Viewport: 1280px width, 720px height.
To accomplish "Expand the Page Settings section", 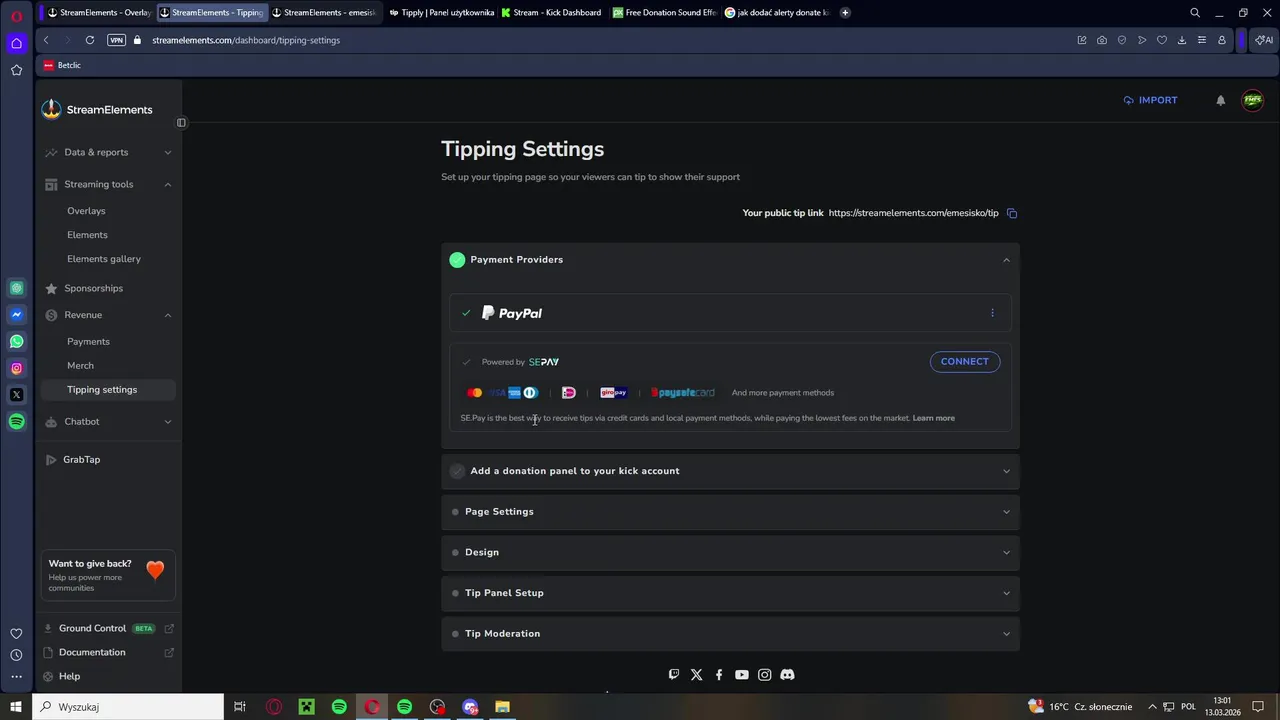I will click(730, 512).
